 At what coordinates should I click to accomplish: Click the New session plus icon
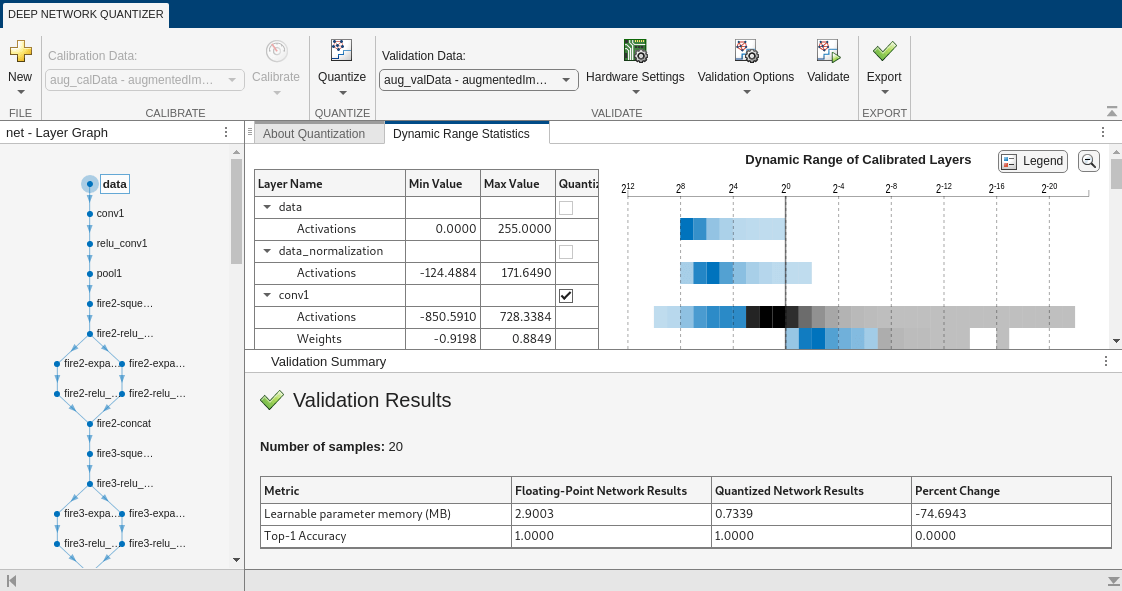pyautogui.click(x=20, y=52)
